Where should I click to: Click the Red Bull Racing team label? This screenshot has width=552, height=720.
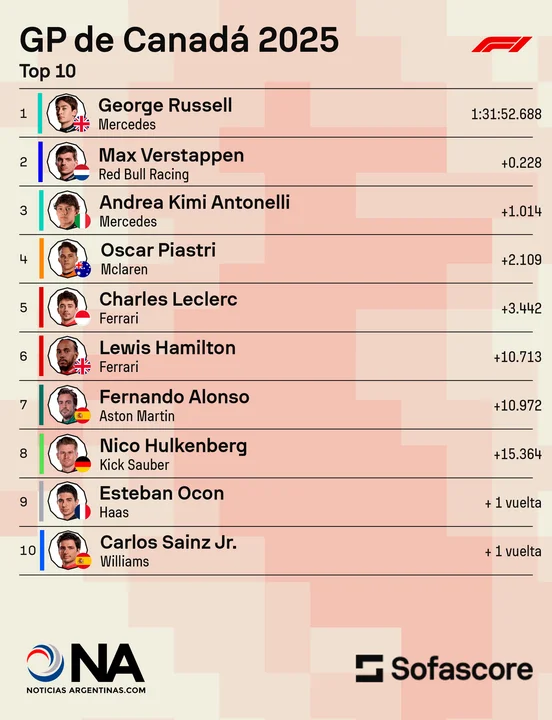pyautogui.click(x=144, y=174)
